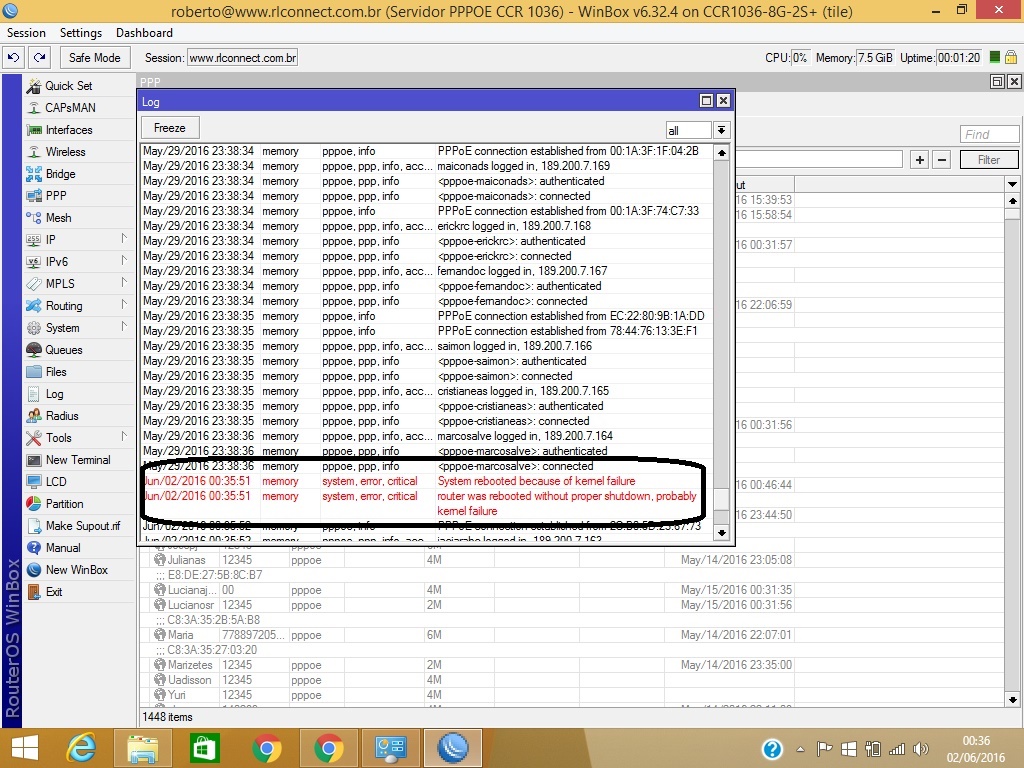This screenshot has width=1024, height=768.
Task: Expand the Routing submenu
Action: click(76, 306)
